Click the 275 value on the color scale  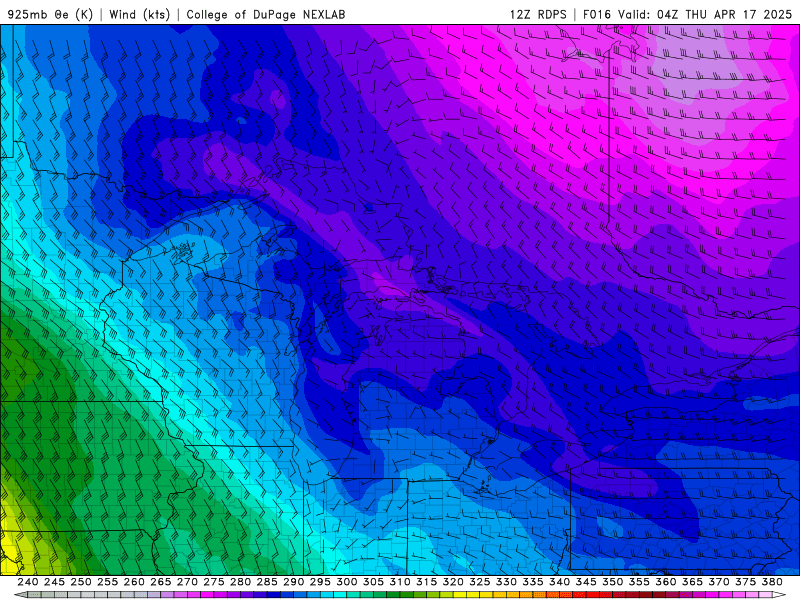214,582
